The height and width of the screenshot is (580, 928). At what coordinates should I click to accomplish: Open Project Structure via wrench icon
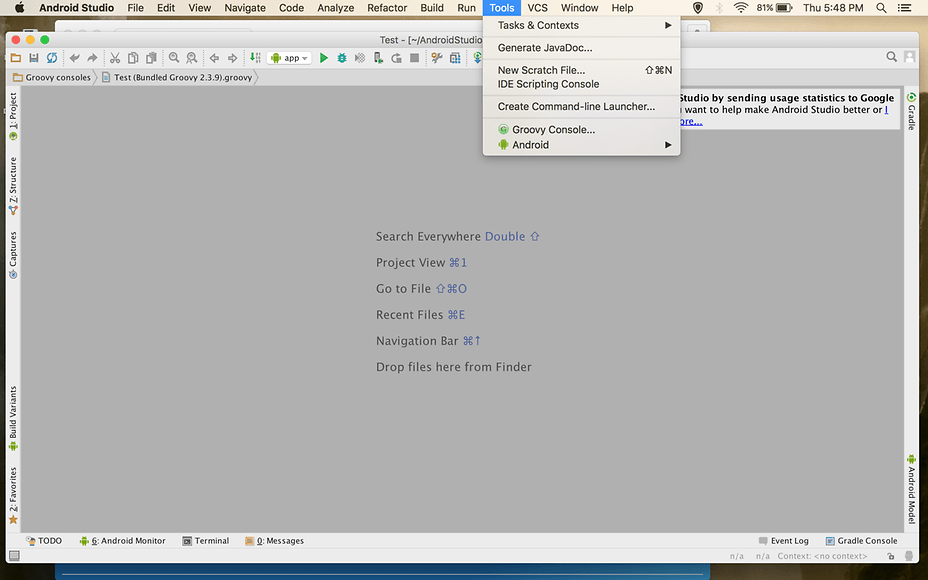[437, 57]
